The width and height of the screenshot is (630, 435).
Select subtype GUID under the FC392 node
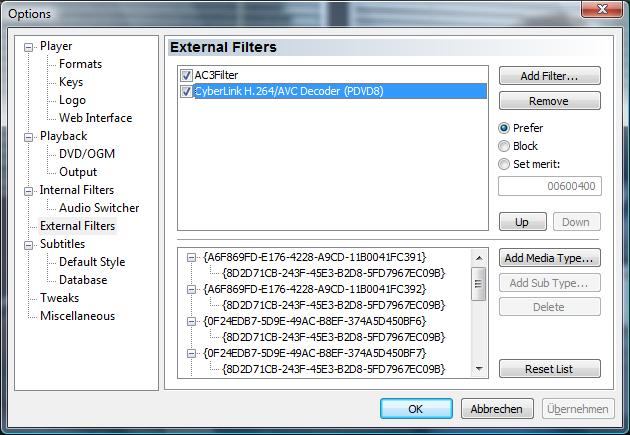tap(333, 305)
